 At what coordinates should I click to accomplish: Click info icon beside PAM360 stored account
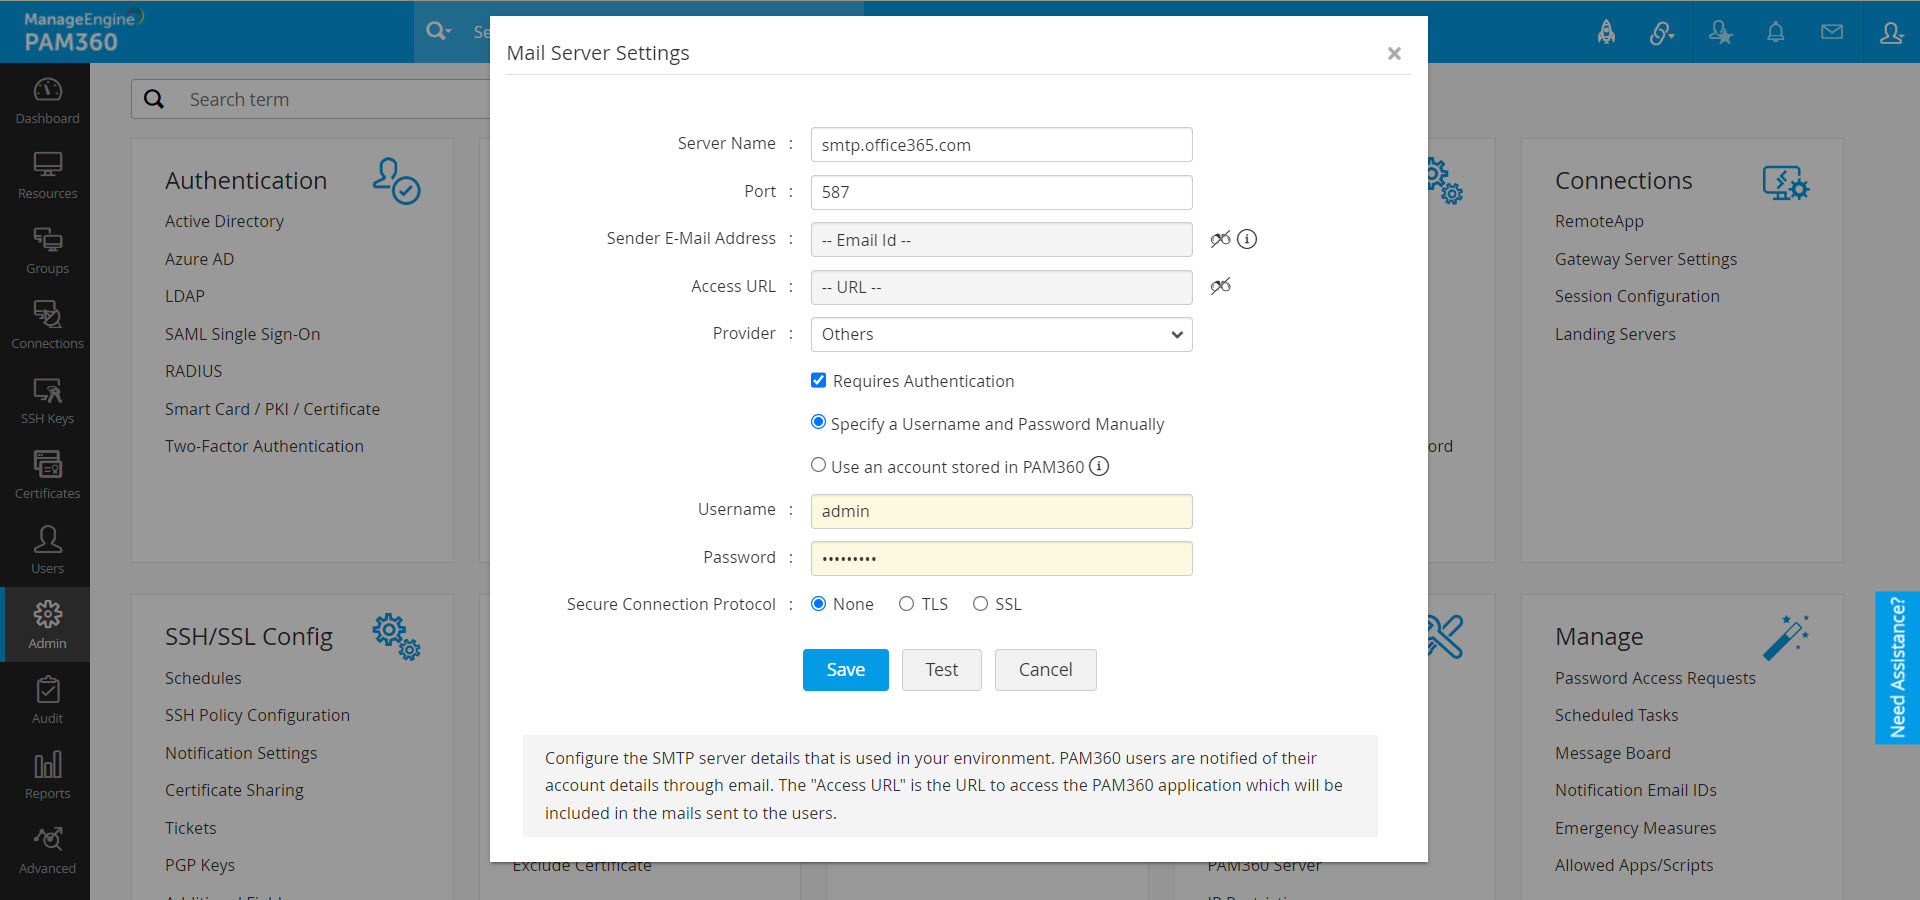[x=1099, y=466]
